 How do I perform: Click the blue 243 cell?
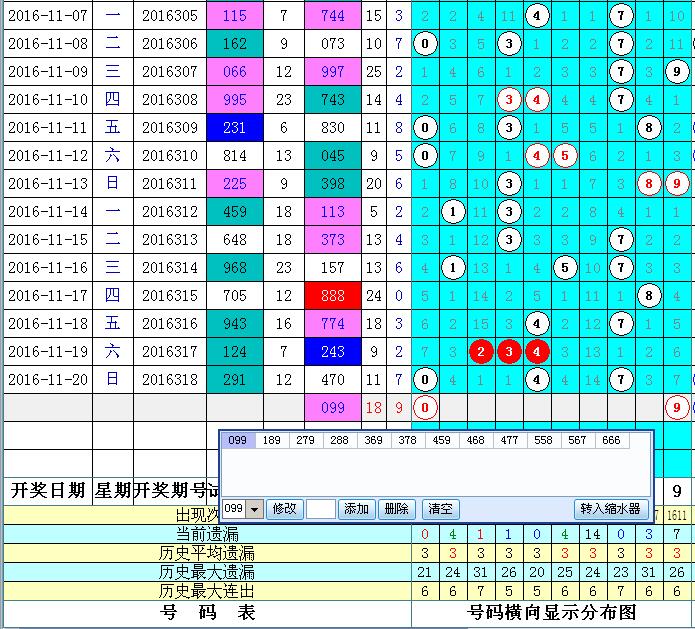332,352
